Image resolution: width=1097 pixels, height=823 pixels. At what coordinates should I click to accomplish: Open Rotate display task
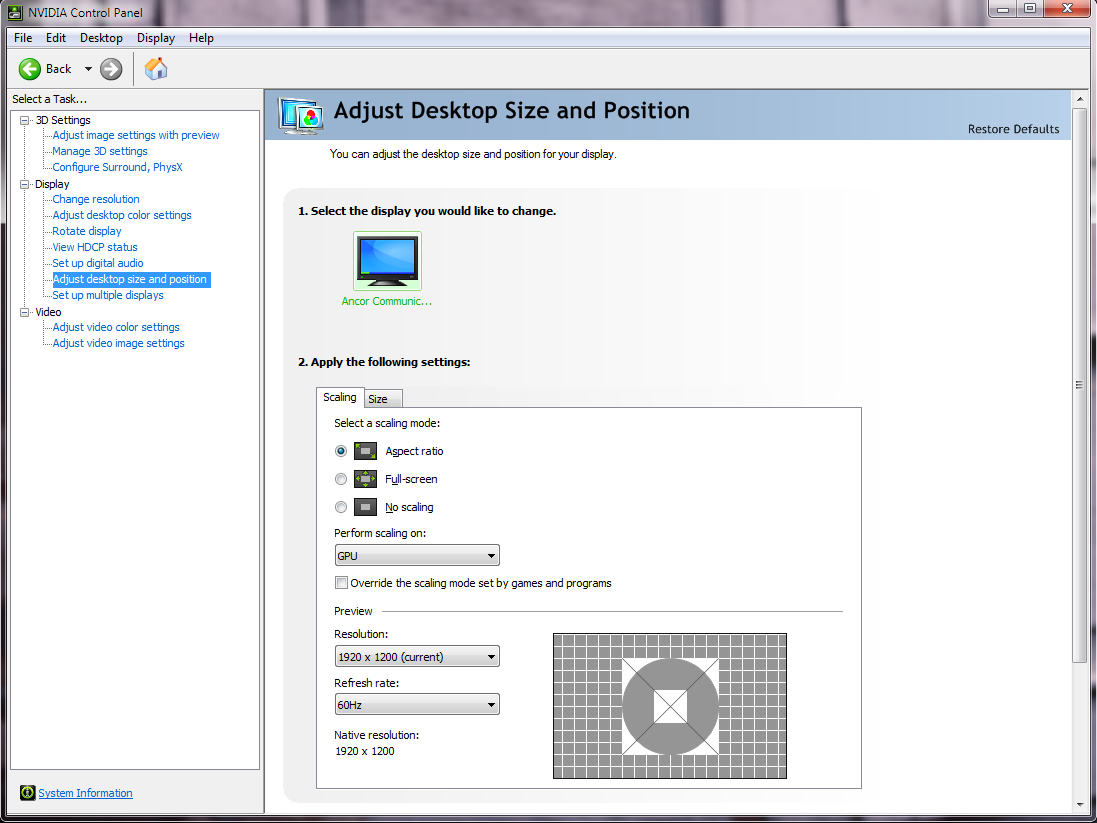87,232
